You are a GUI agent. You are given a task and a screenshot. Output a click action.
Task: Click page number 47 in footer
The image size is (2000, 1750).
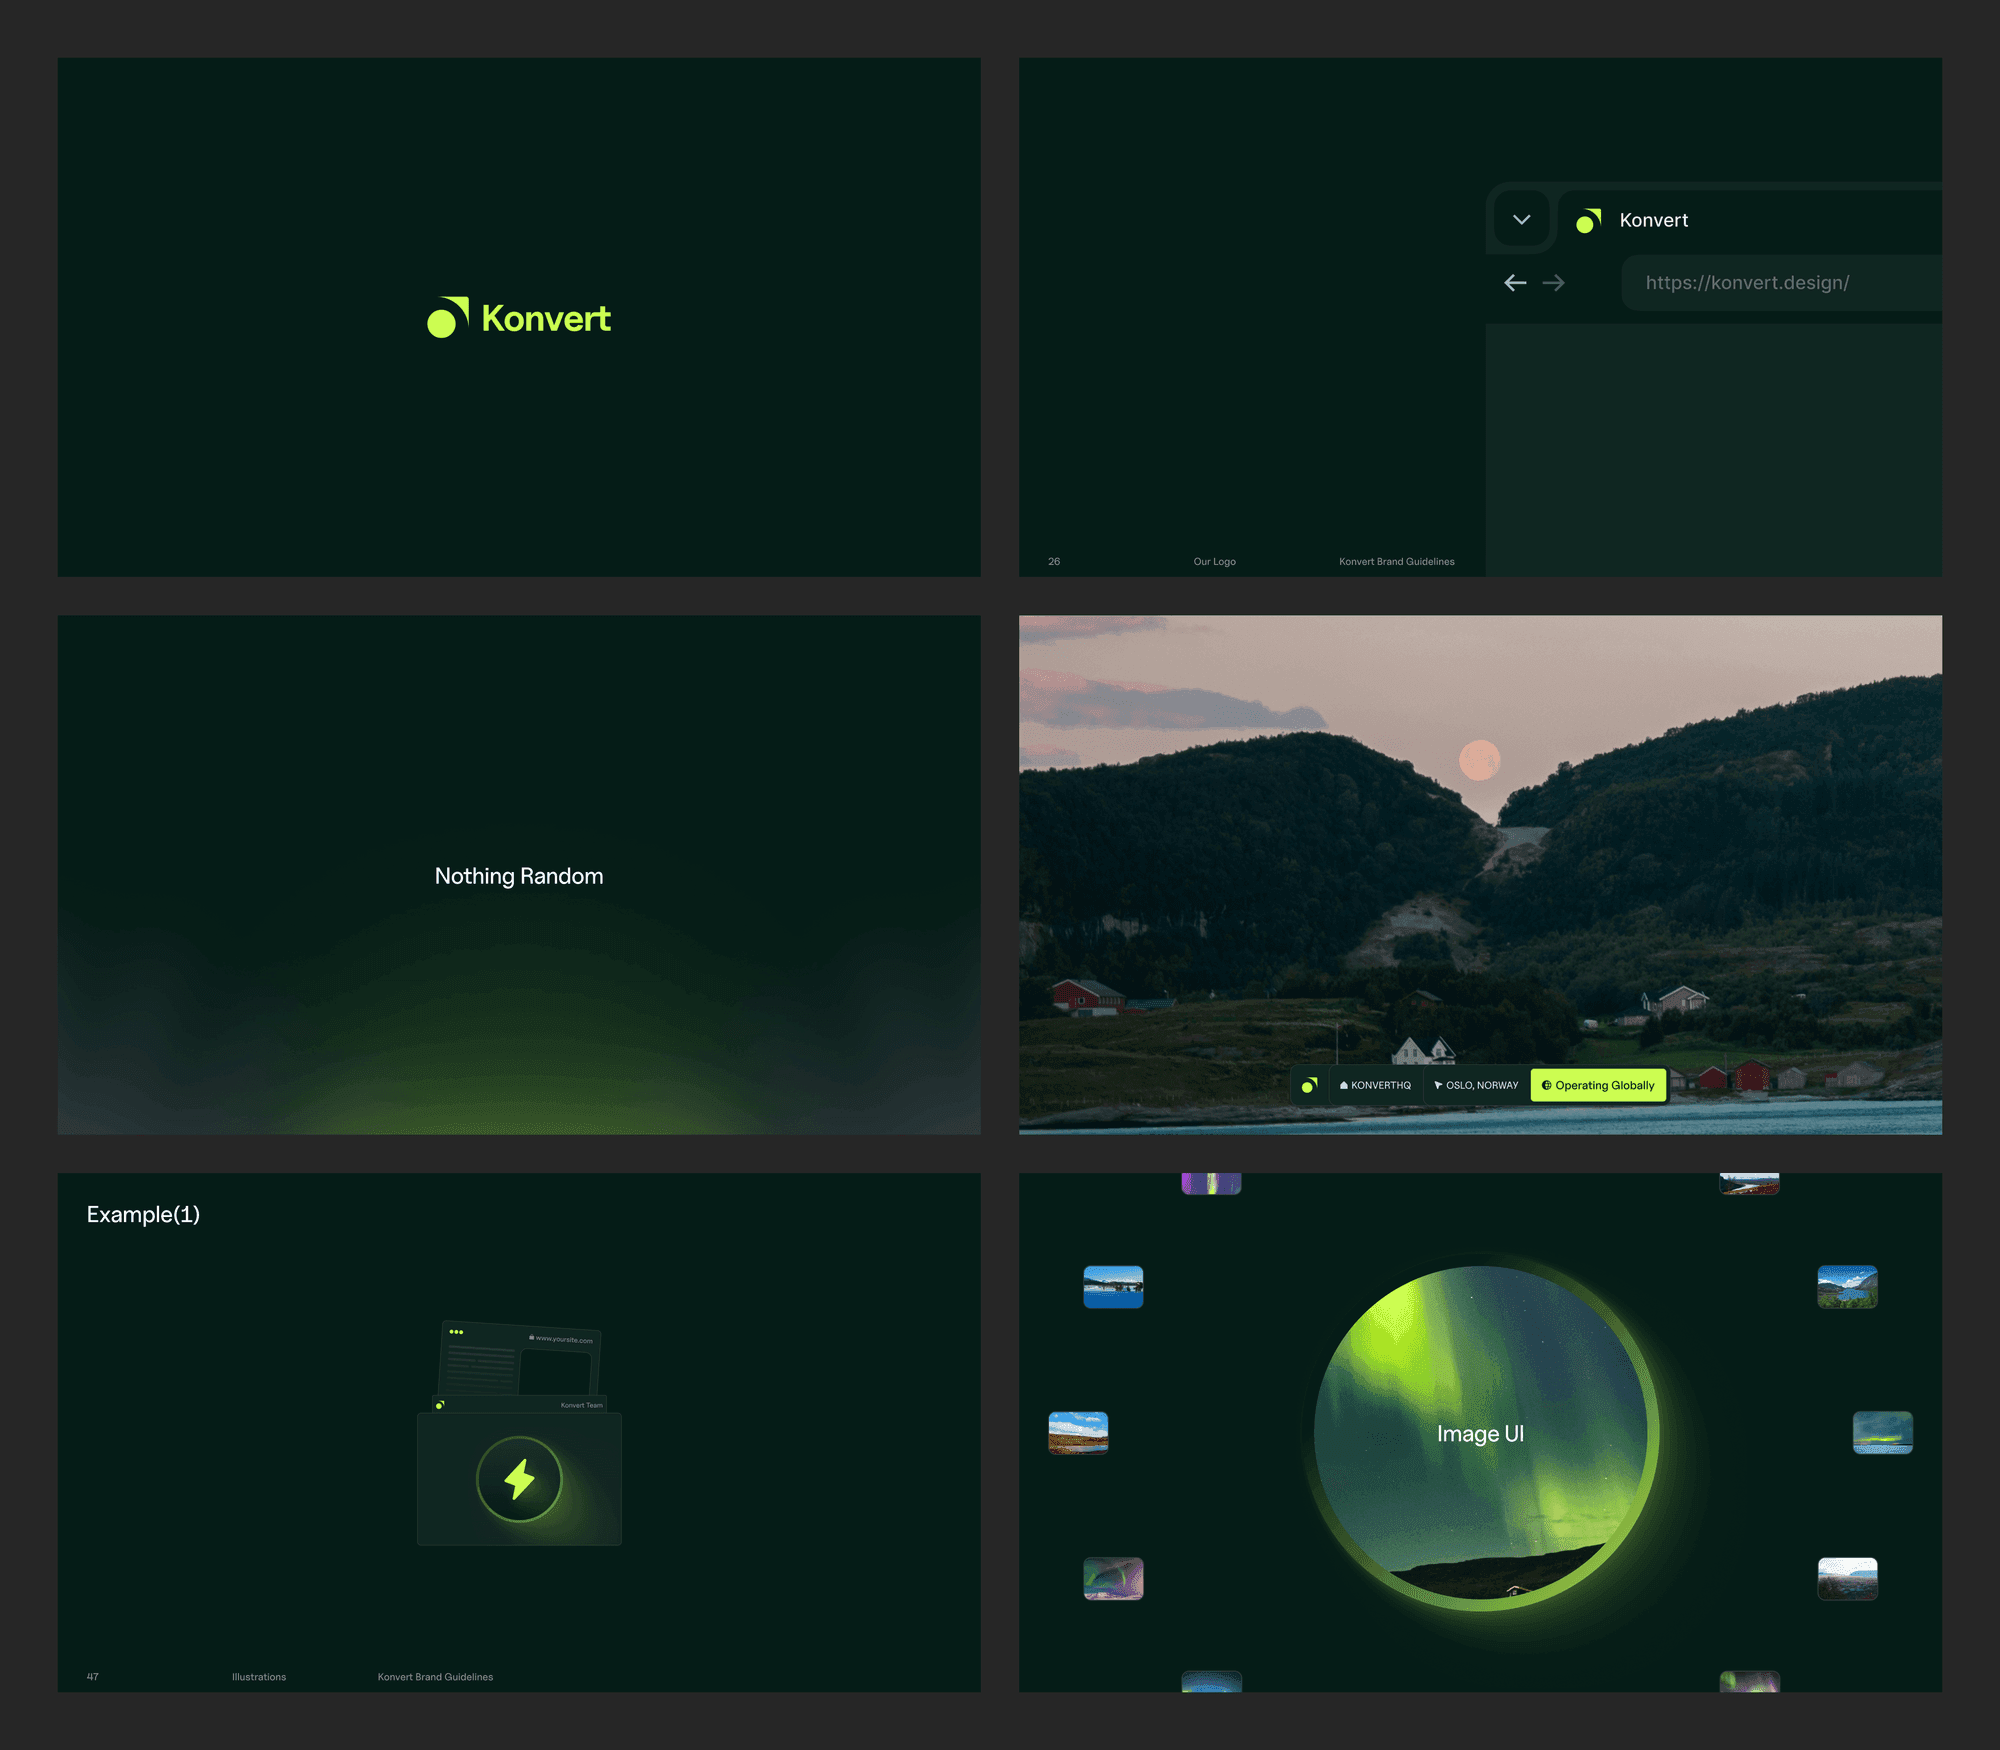pyautogui.click(x=92, y=1677)
